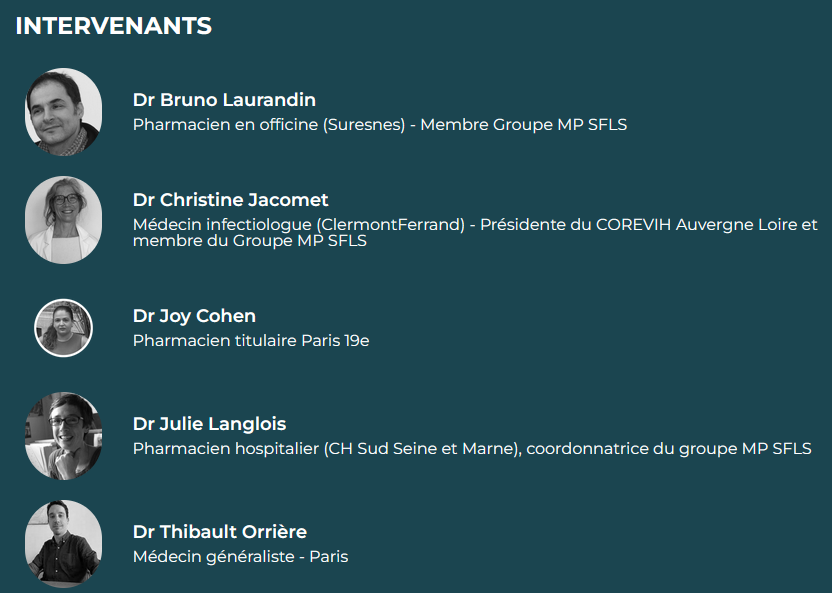
Task: Click Dr Joy Cohen's round portrait
Action: (64, 328)
